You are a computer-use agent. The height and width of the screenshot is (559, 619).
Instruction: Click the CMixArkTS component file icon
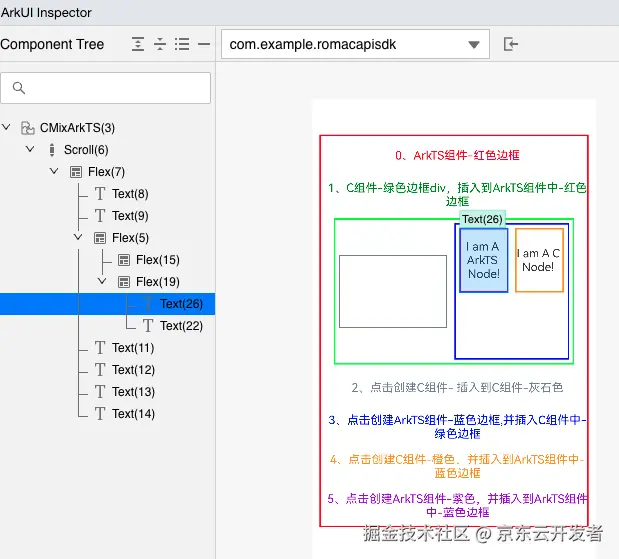point(28,128)
